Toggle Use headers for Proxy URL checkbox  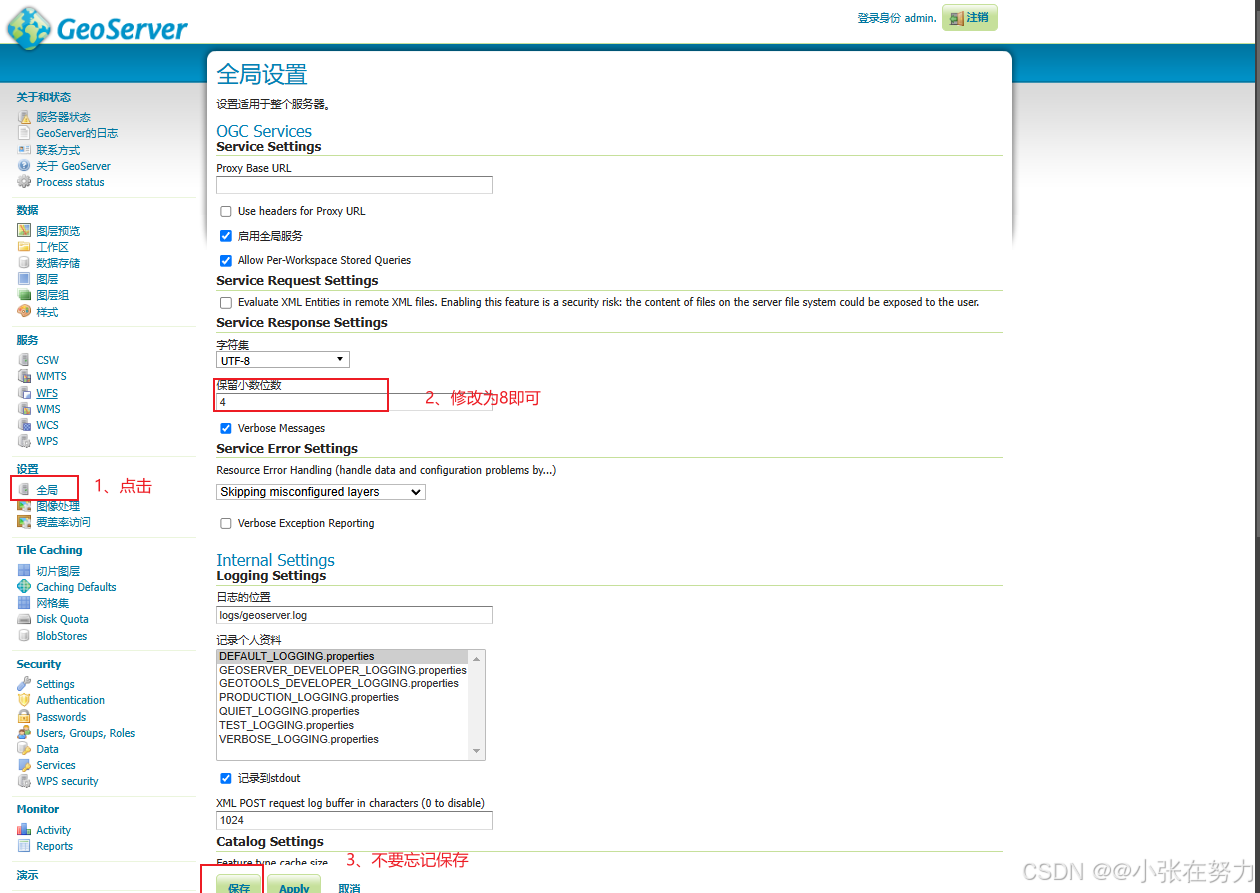[x=226, y=212]
